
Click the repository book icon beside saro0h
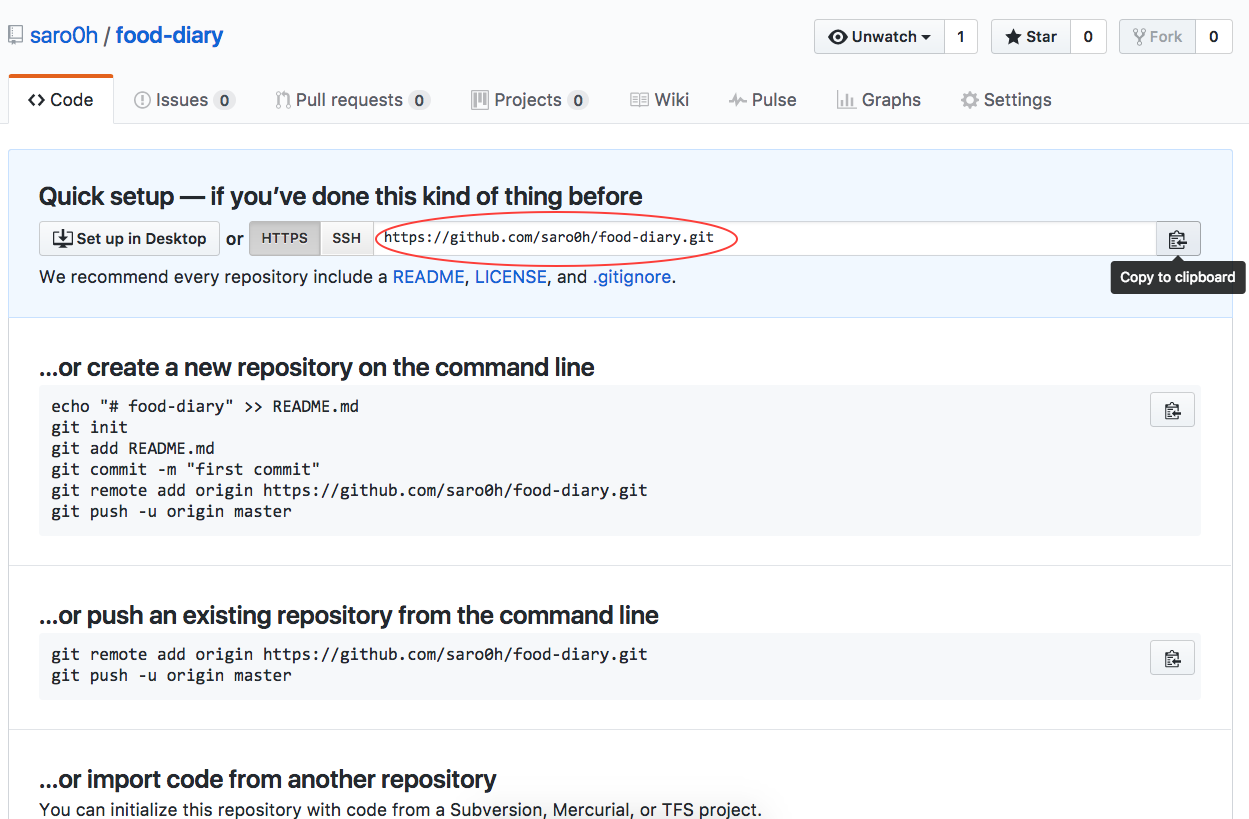click(15, 36)
